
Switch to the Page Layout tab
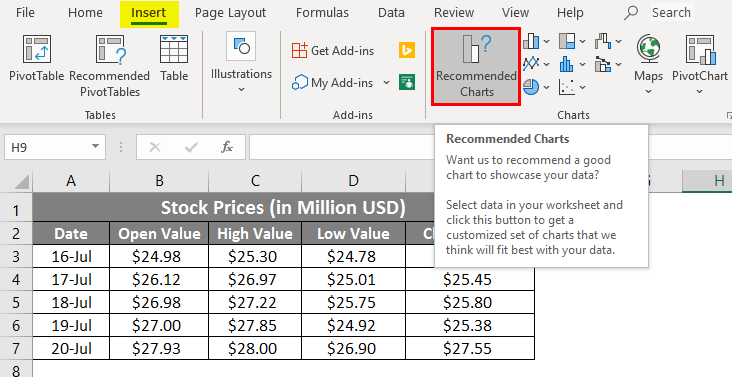[230, 13]
